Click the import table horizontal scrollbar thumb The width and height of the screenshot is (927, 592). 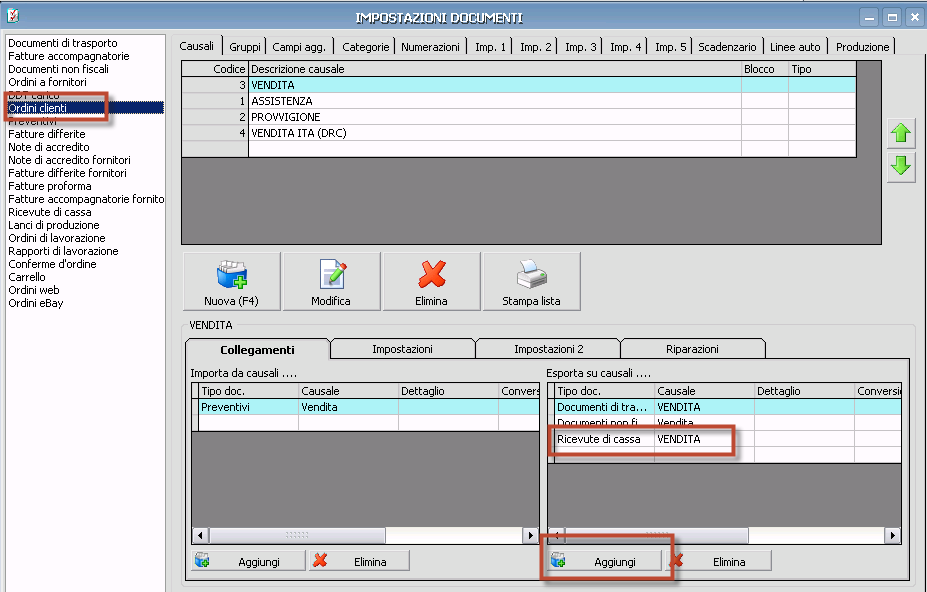[297, 535]
